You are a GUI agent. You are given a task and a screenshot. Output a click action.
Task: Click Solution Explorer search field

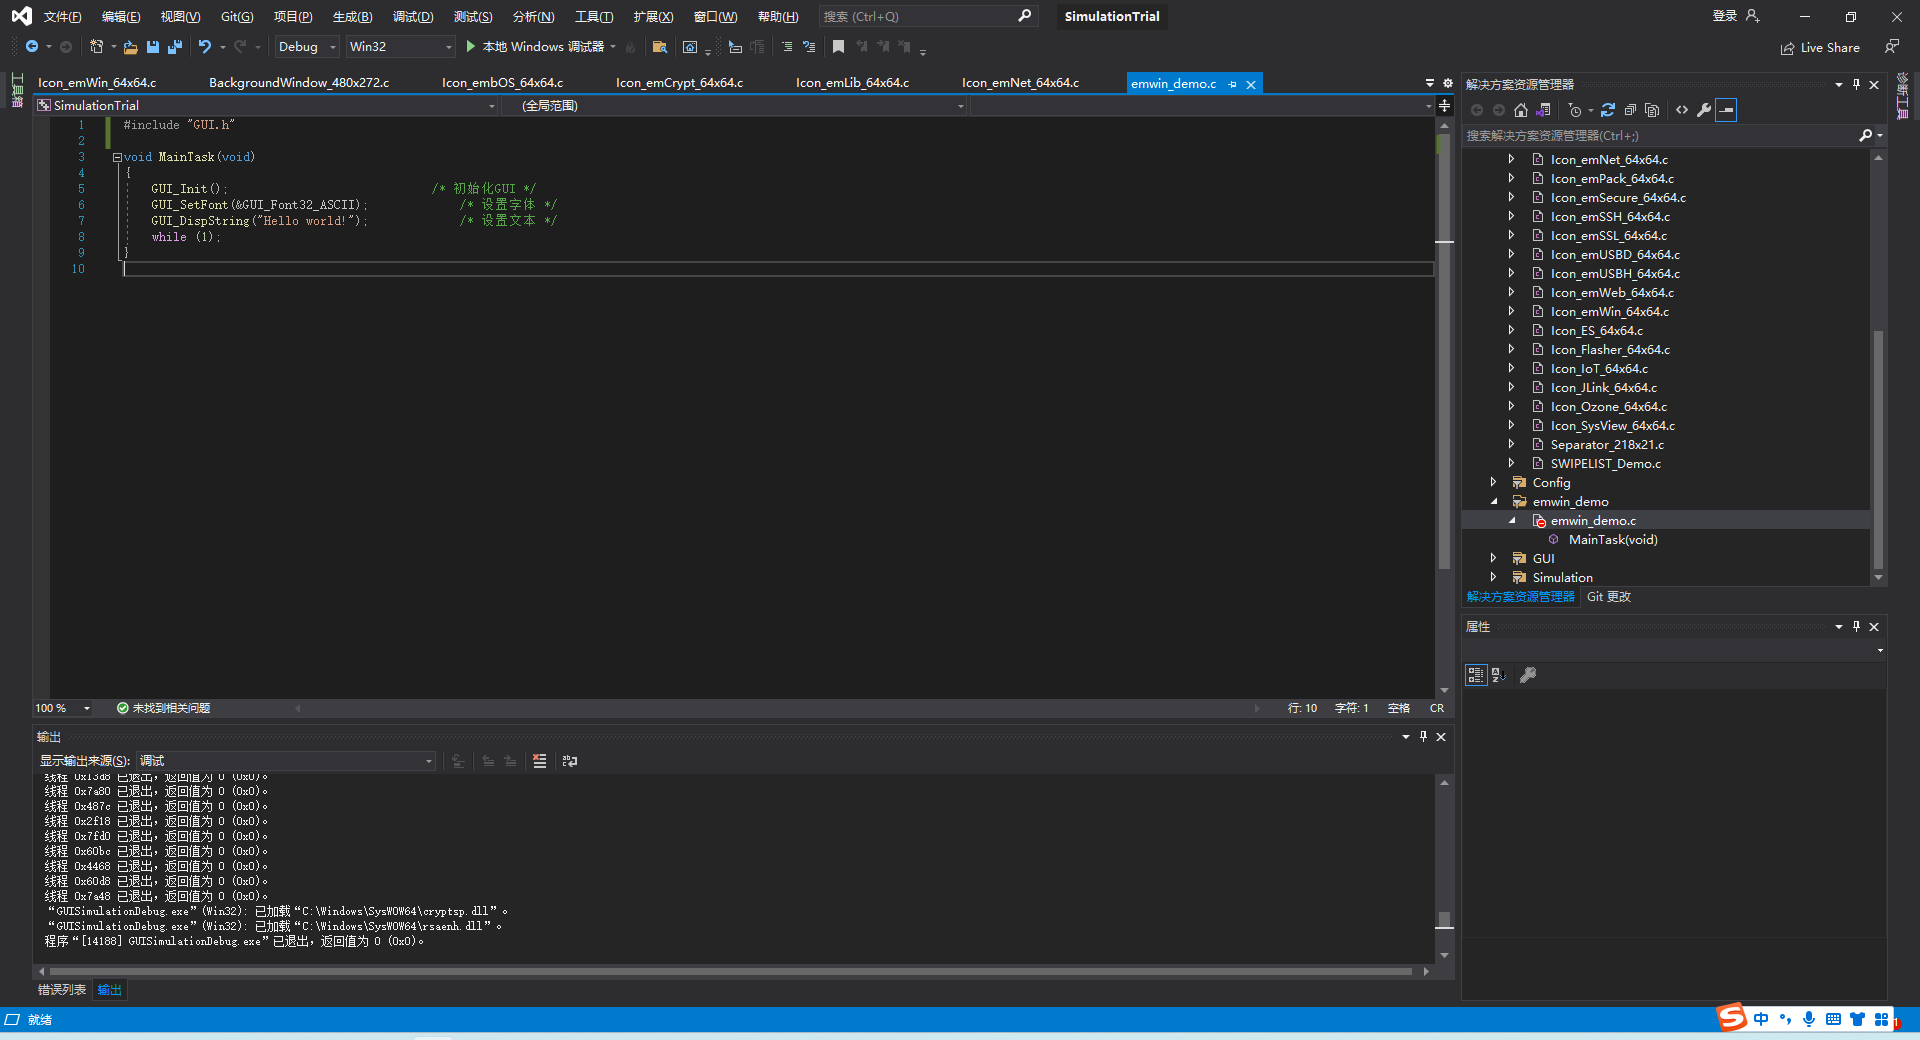[1660, 136]
